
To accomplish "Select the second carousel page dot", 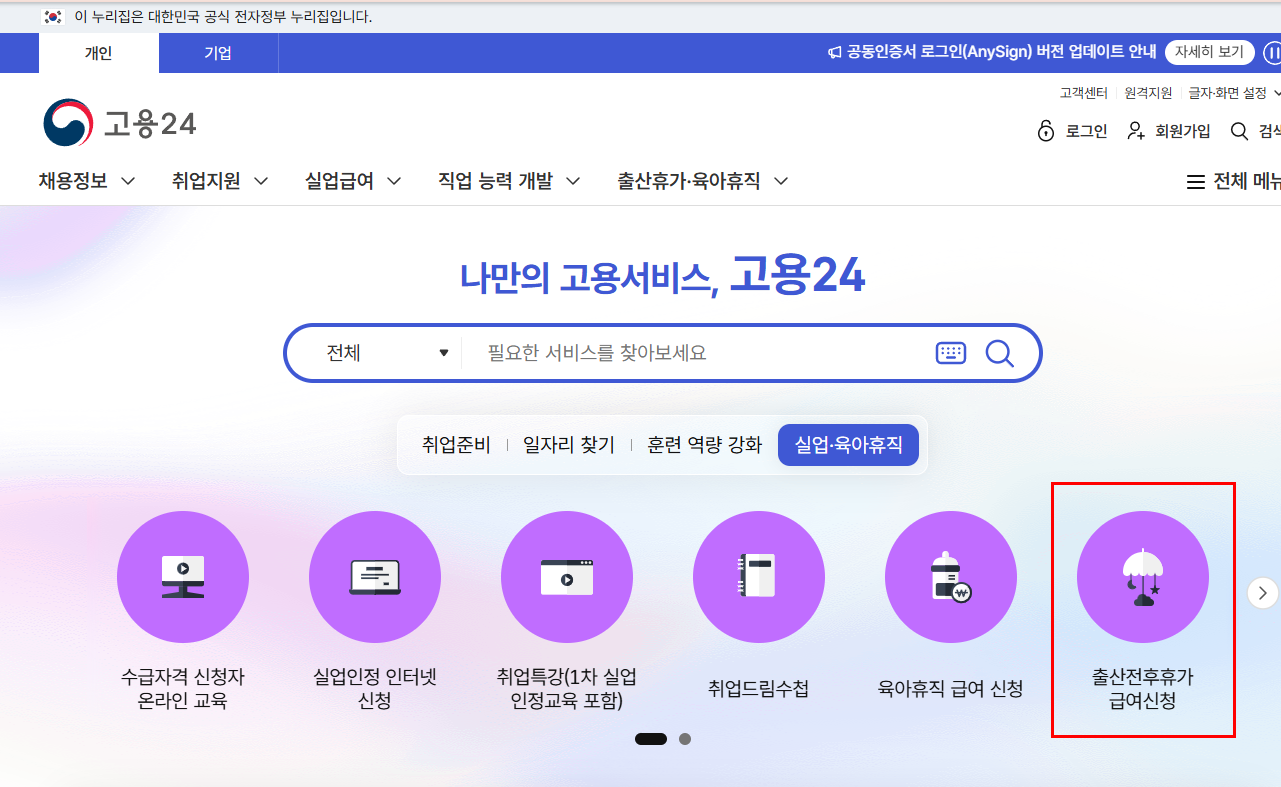I will [685, 739].
